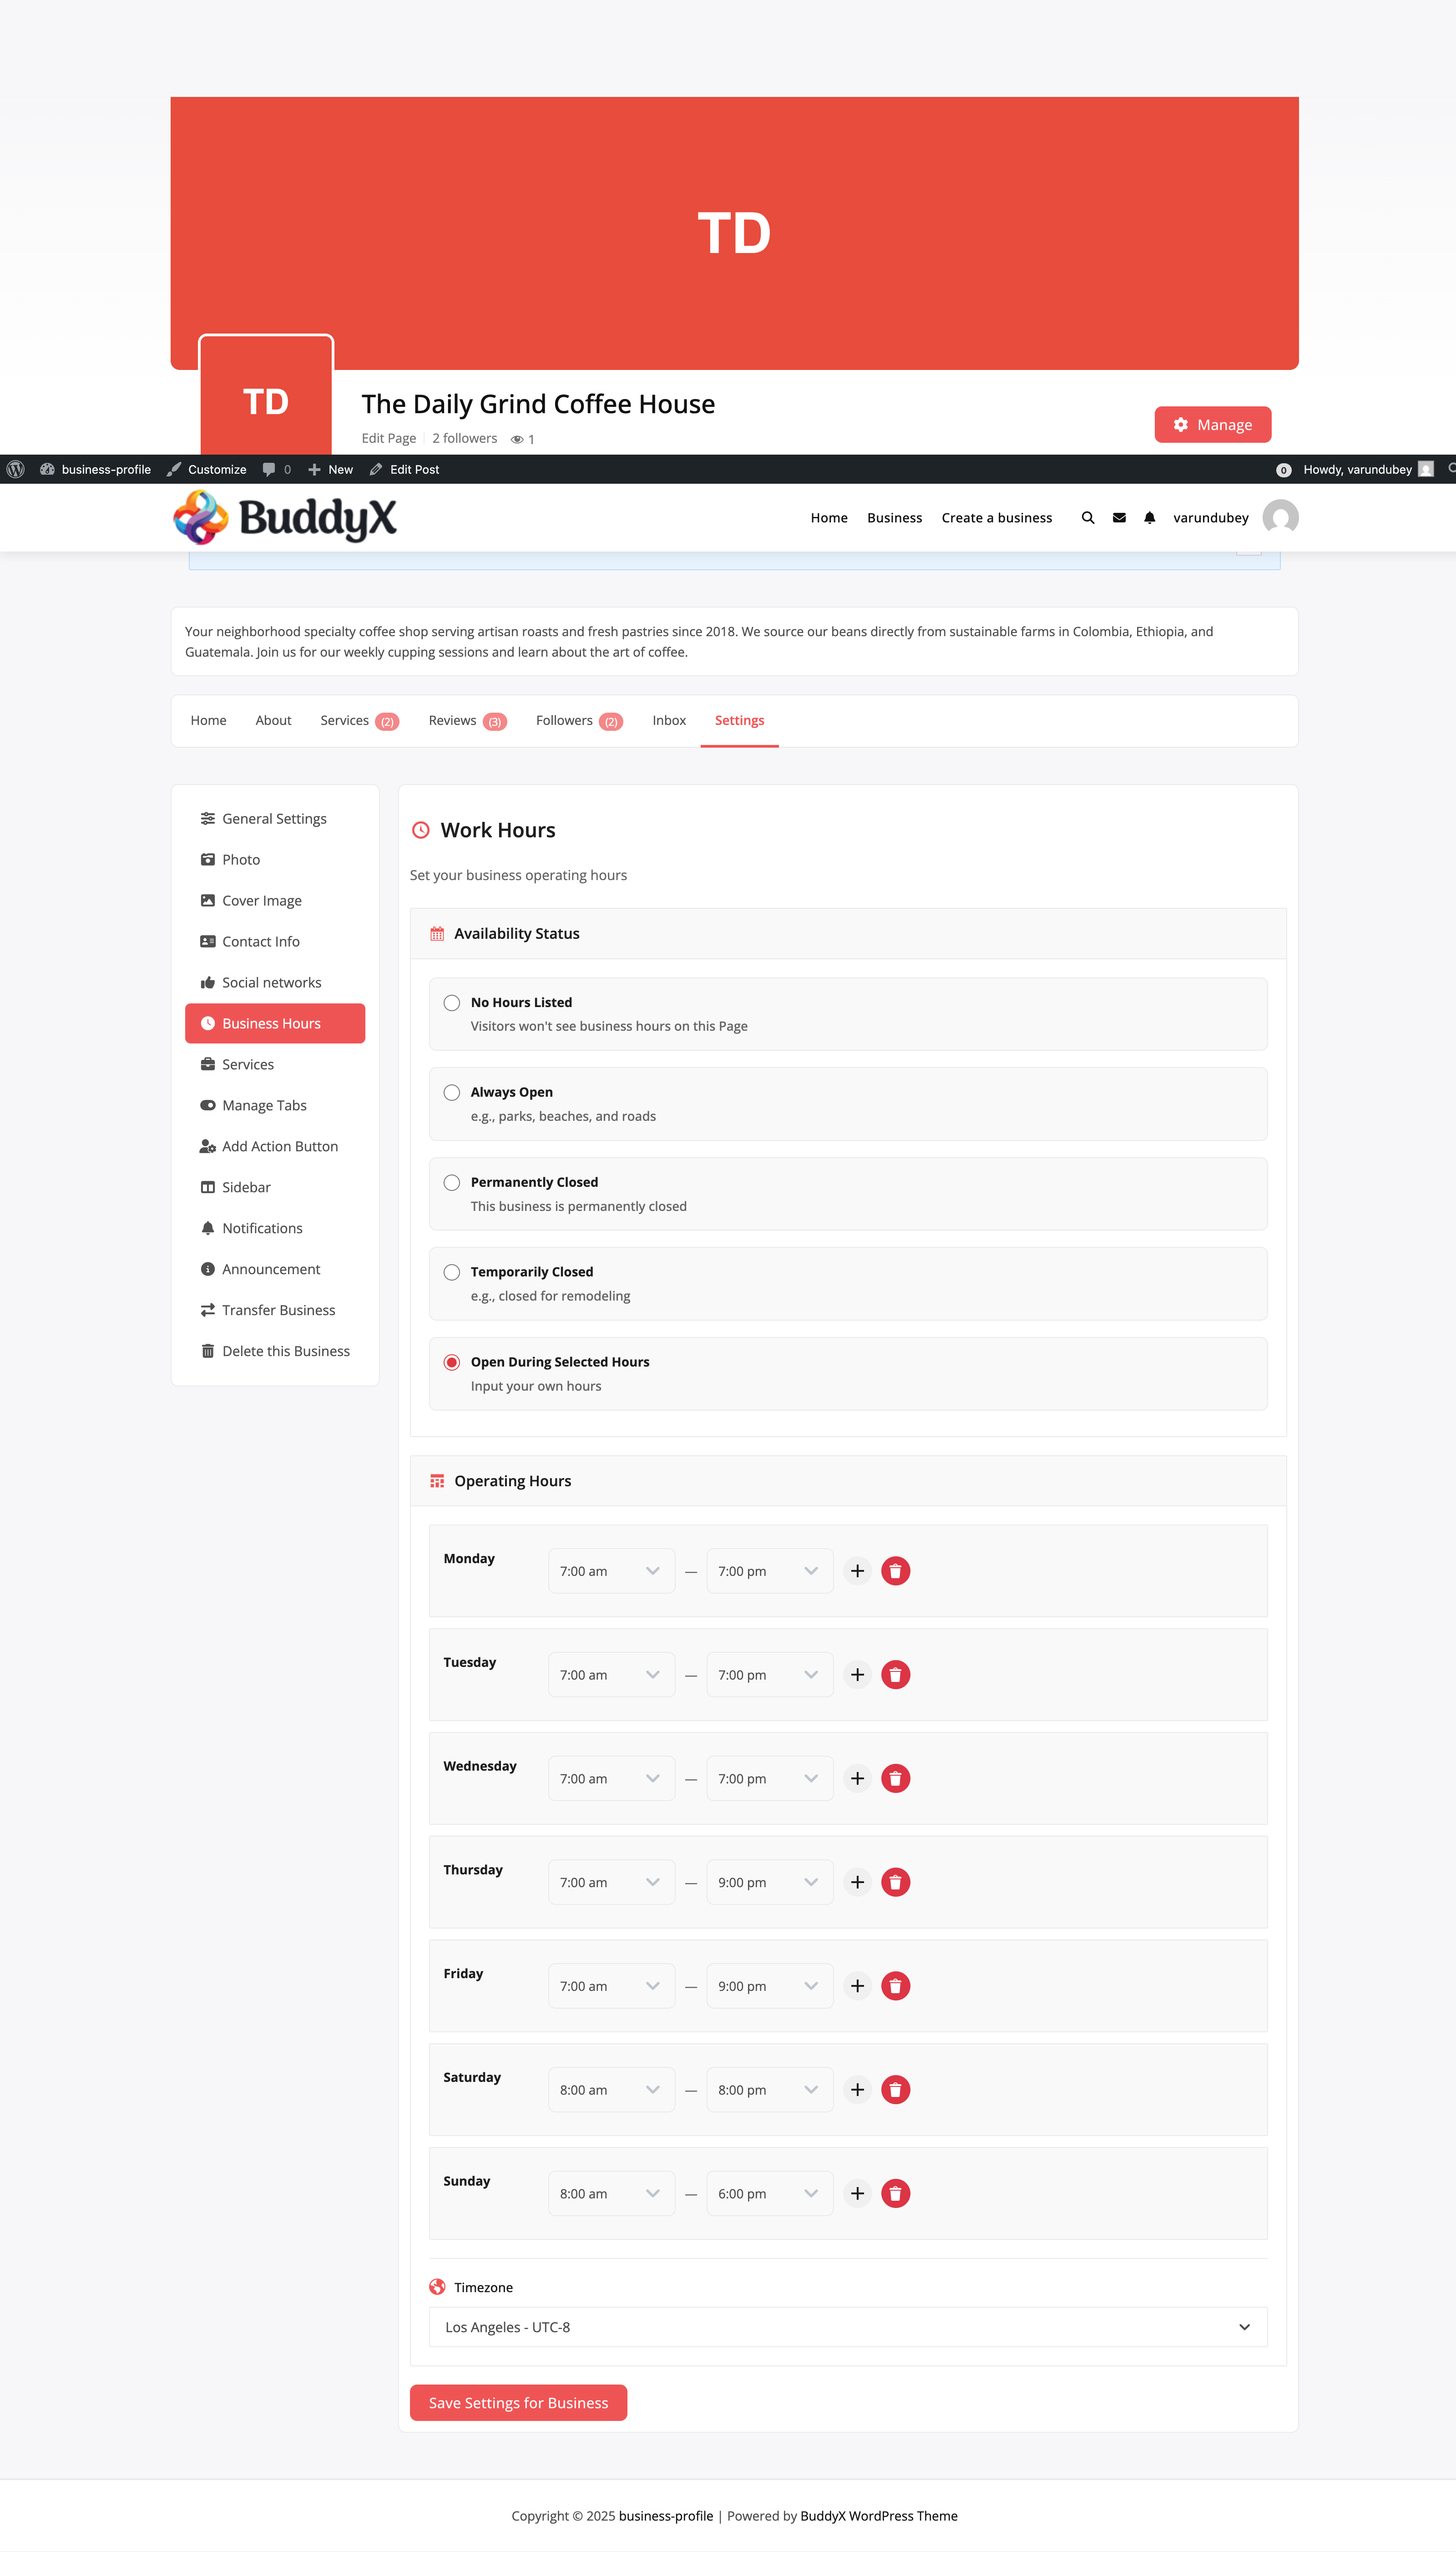Image resolution: width=1456 pixels, height=2552 pixels.
Task: Click the search magnifier icon in header
Action: click(x=1087, y=517)
